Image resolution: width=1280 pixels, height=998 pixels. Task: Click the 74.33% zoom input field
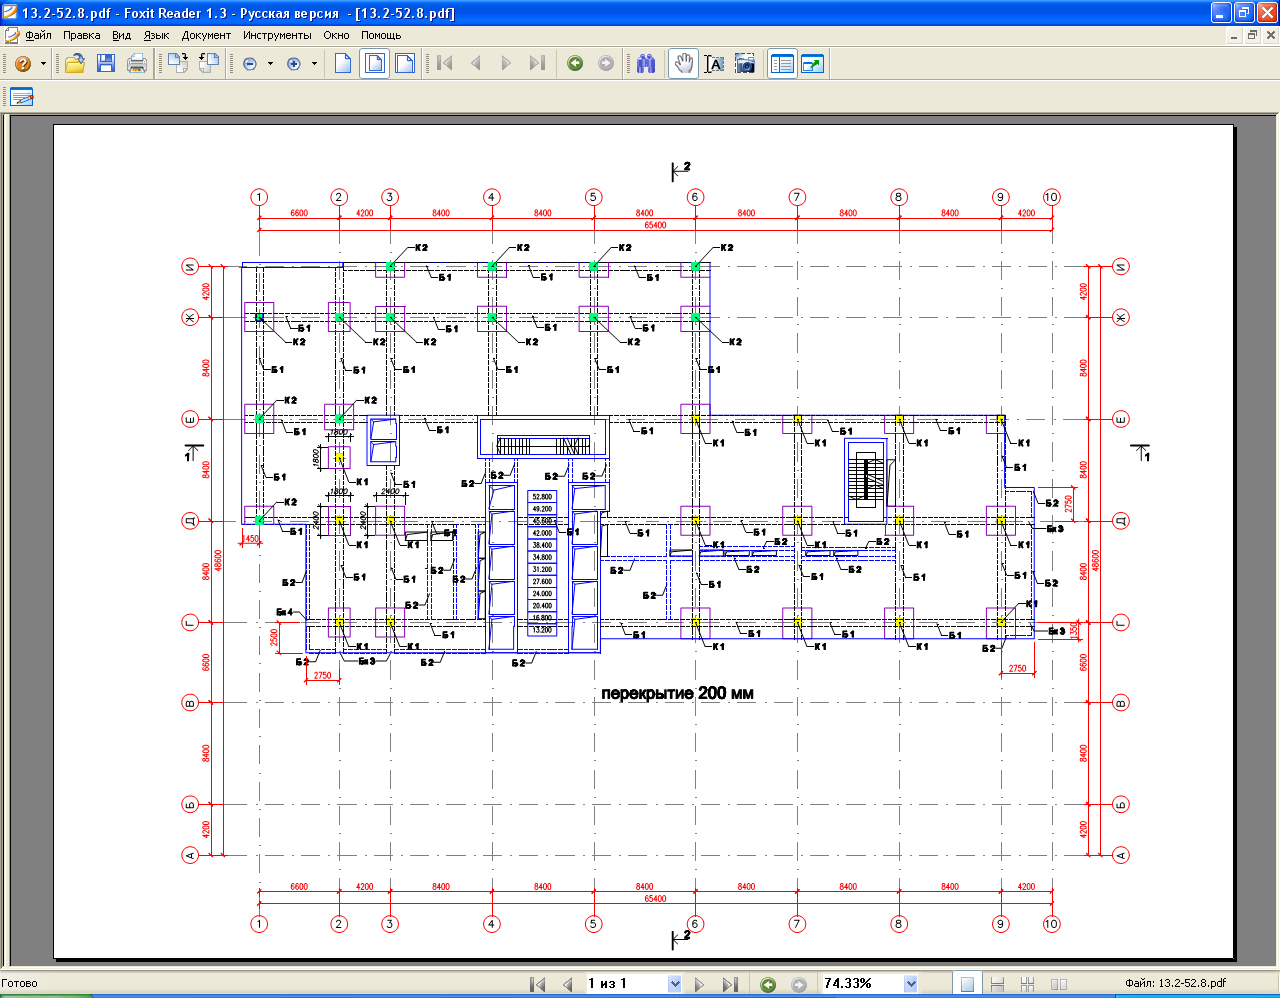(x=859, y=984)
